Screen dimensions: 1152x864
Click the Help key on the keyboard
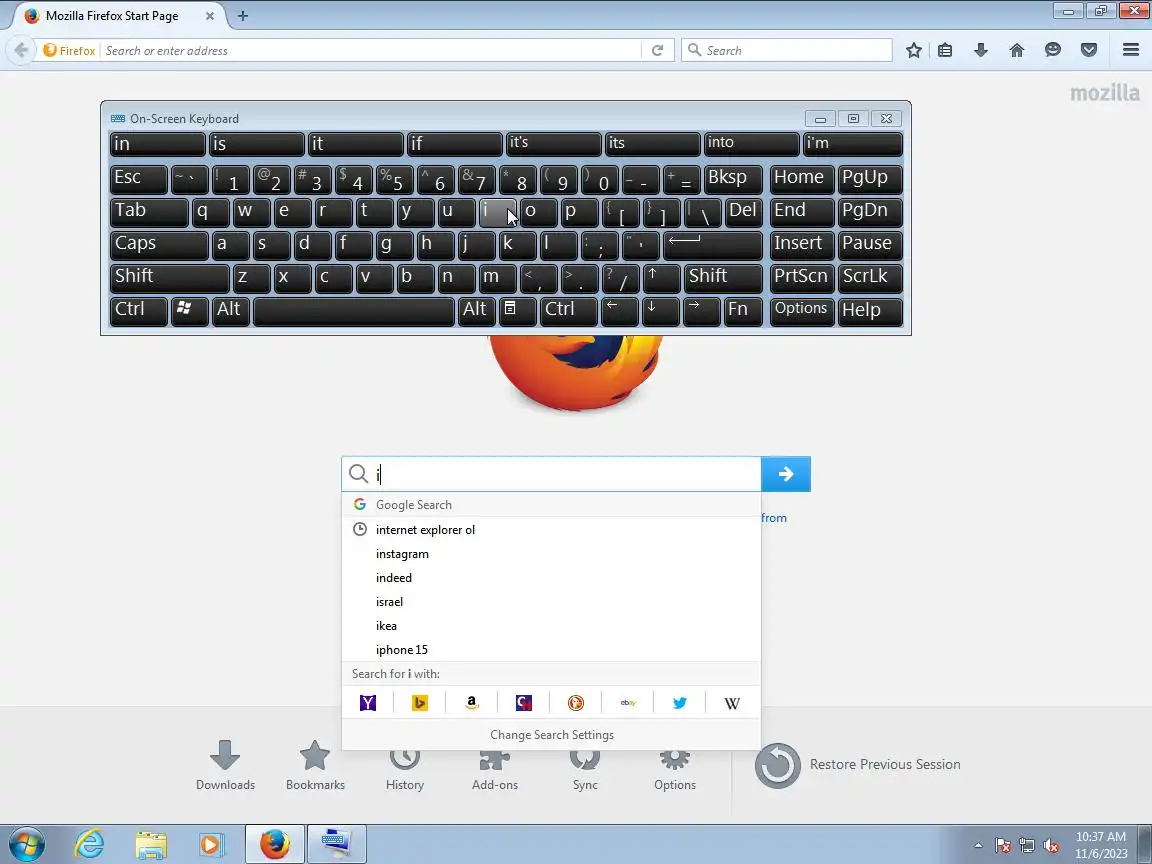point(870,311)
